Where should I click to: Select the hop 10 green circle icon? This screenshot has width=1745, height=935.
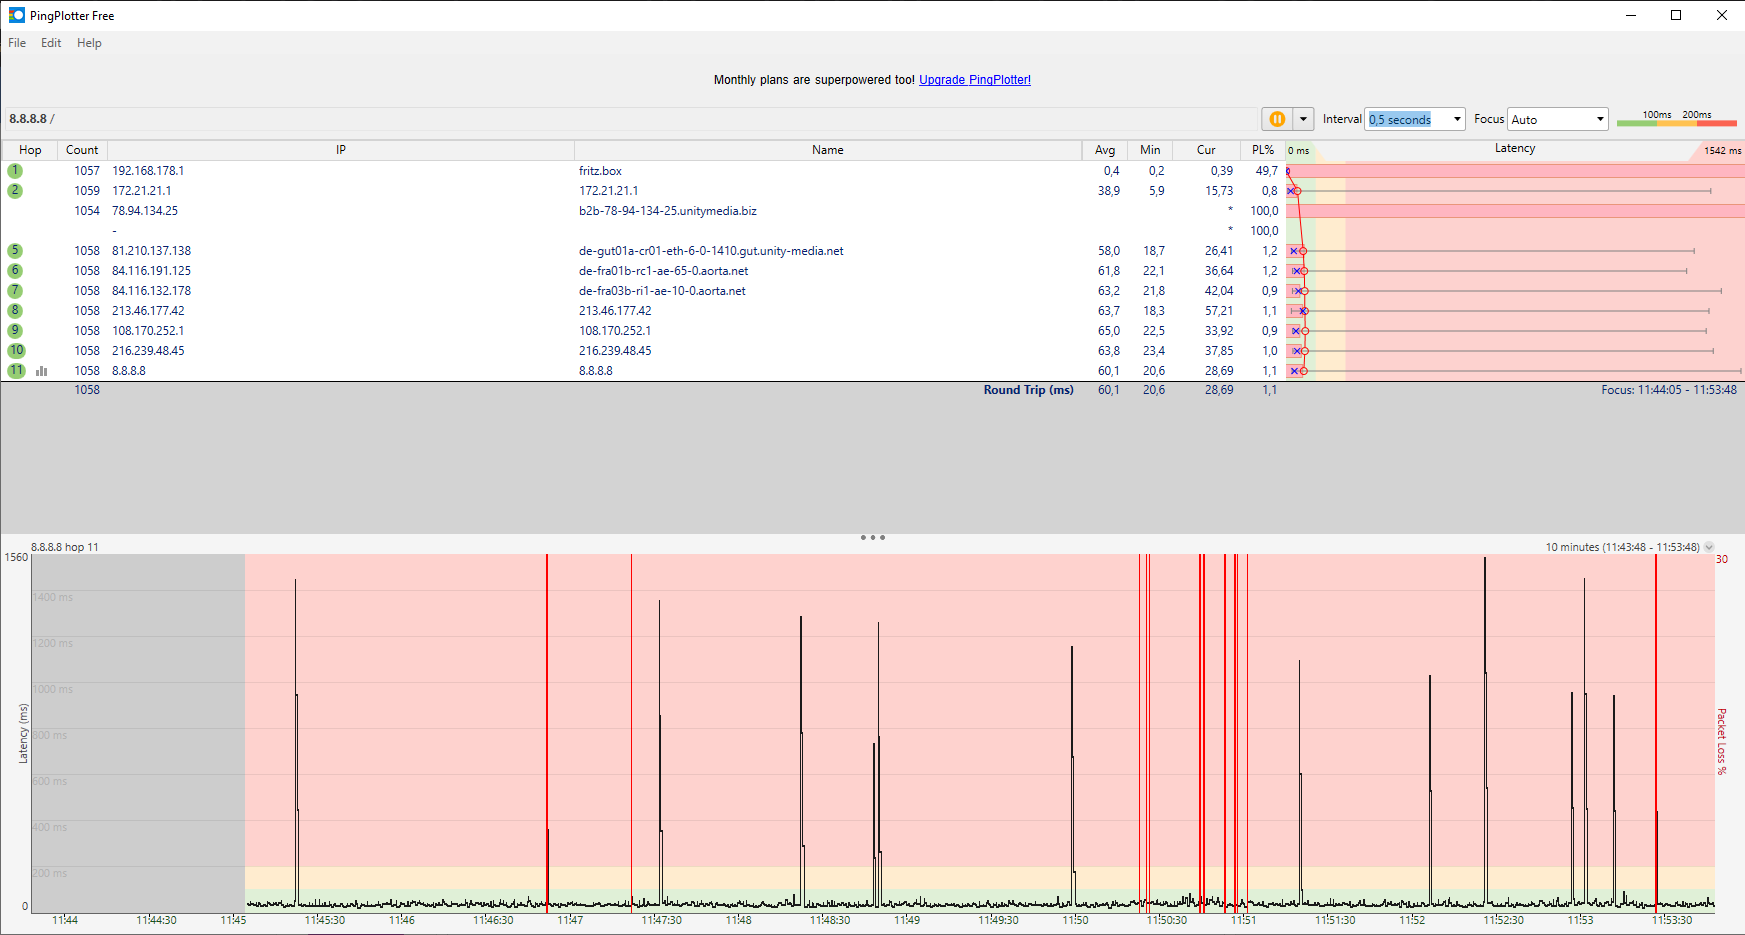coord(16,351)
